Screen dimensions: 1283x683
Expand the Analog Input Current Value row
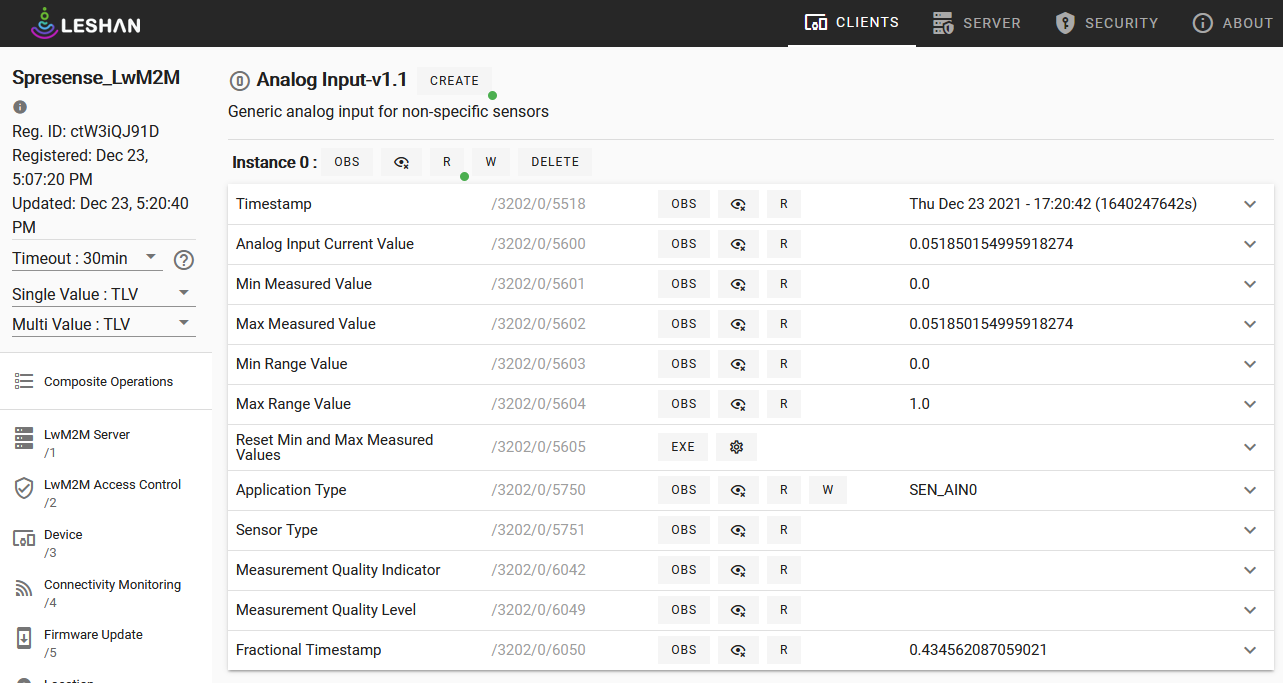pos(1249,244)
